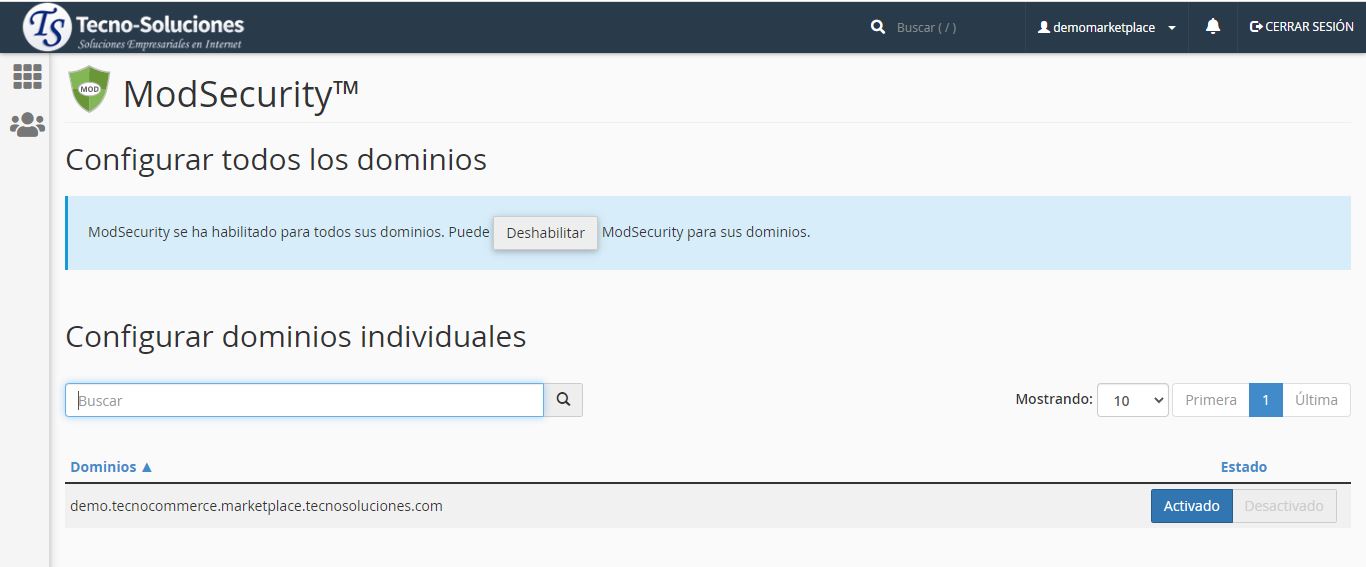Screen dimensions: 1366x567
Task: Expand the Mostrando page size dropdown
Action: click(1132, 400)
